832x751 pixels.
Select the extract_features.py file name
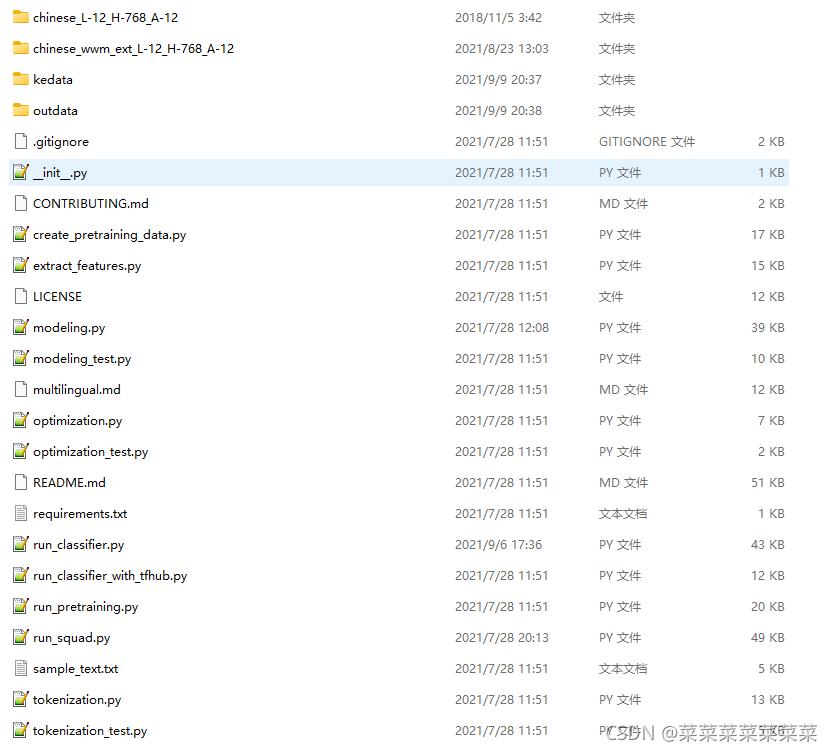(x=87, y=266)
